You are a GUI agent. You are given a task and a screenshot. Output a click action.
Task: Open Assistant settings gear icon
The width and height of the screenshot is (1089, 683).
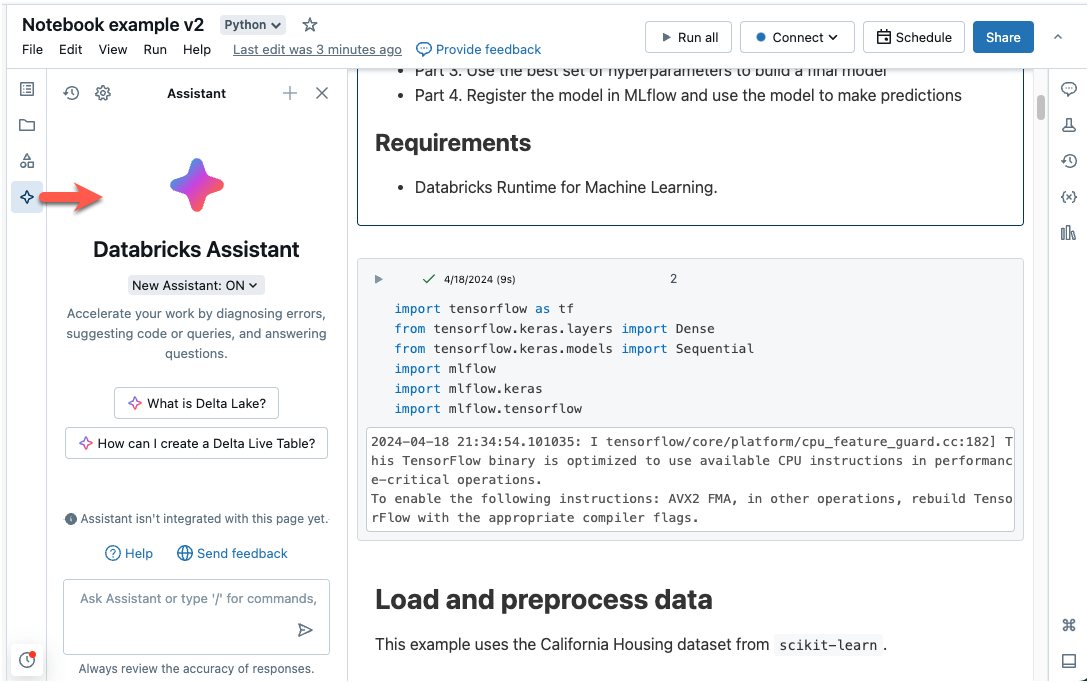click(x=103, y=93)
